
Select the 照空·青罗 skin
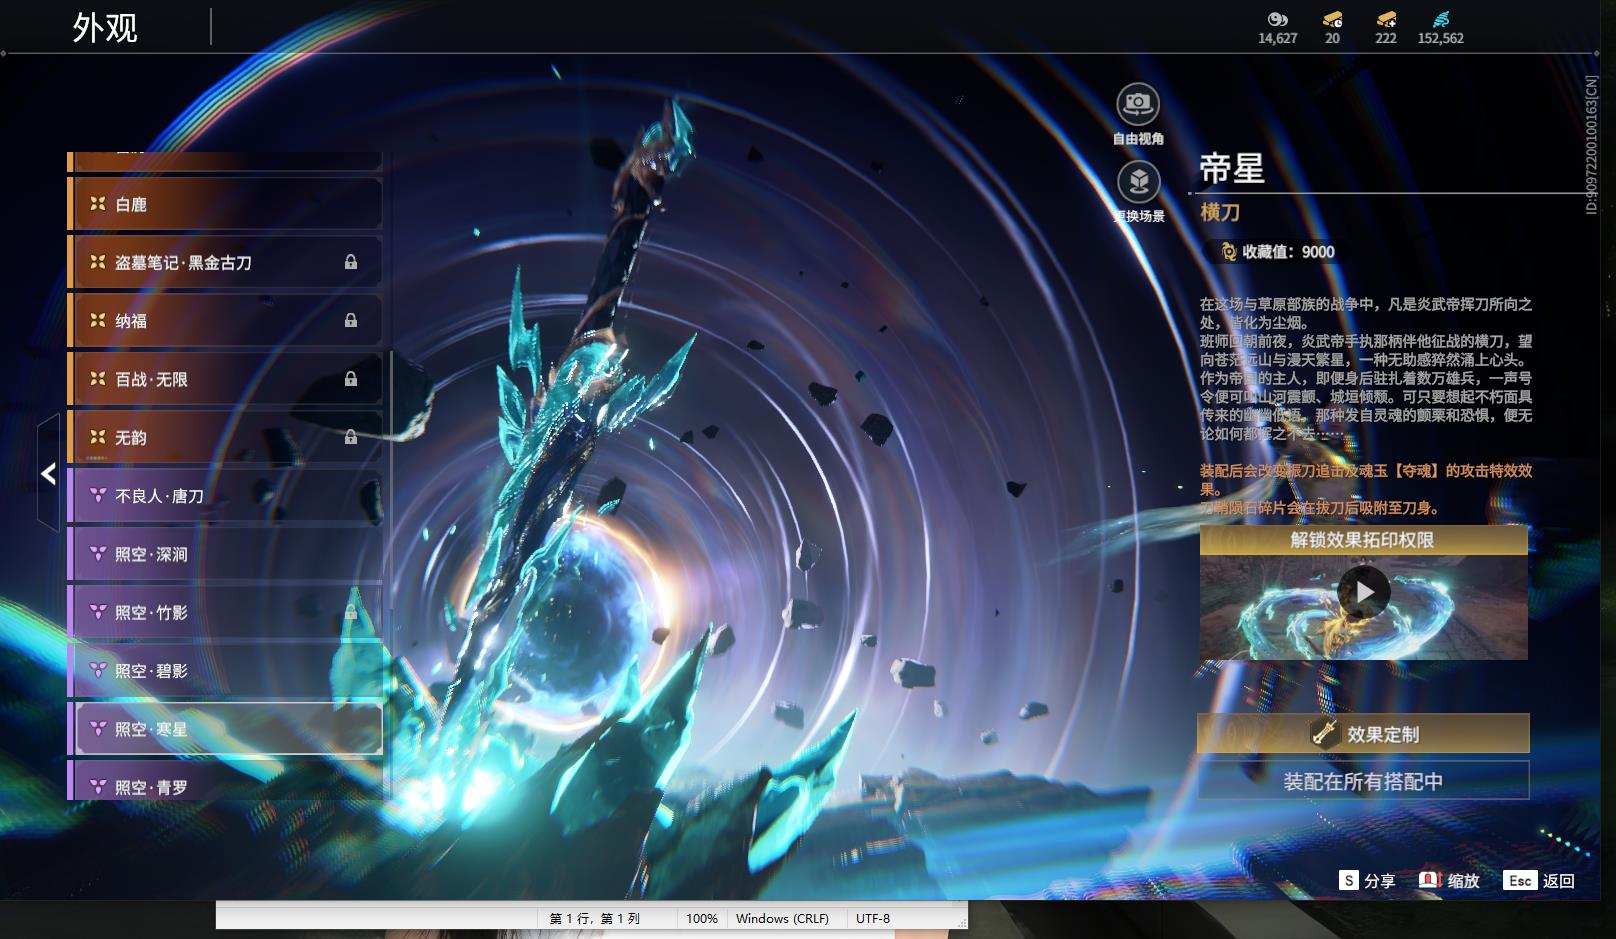point(225,783)
